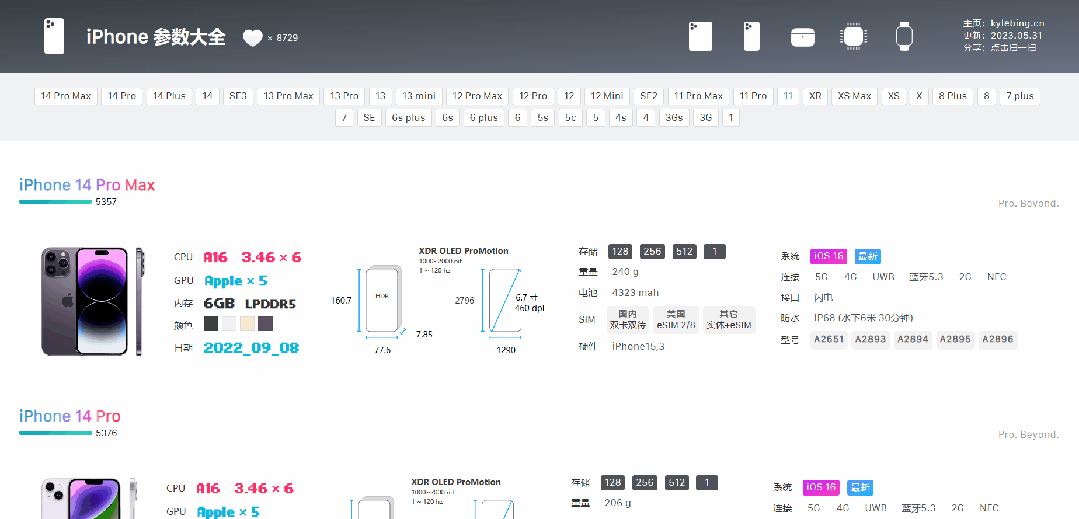Viewport: 1079px width, 519px height.
Task: Select the SE2 model tag
Action: tap(648, 96)
